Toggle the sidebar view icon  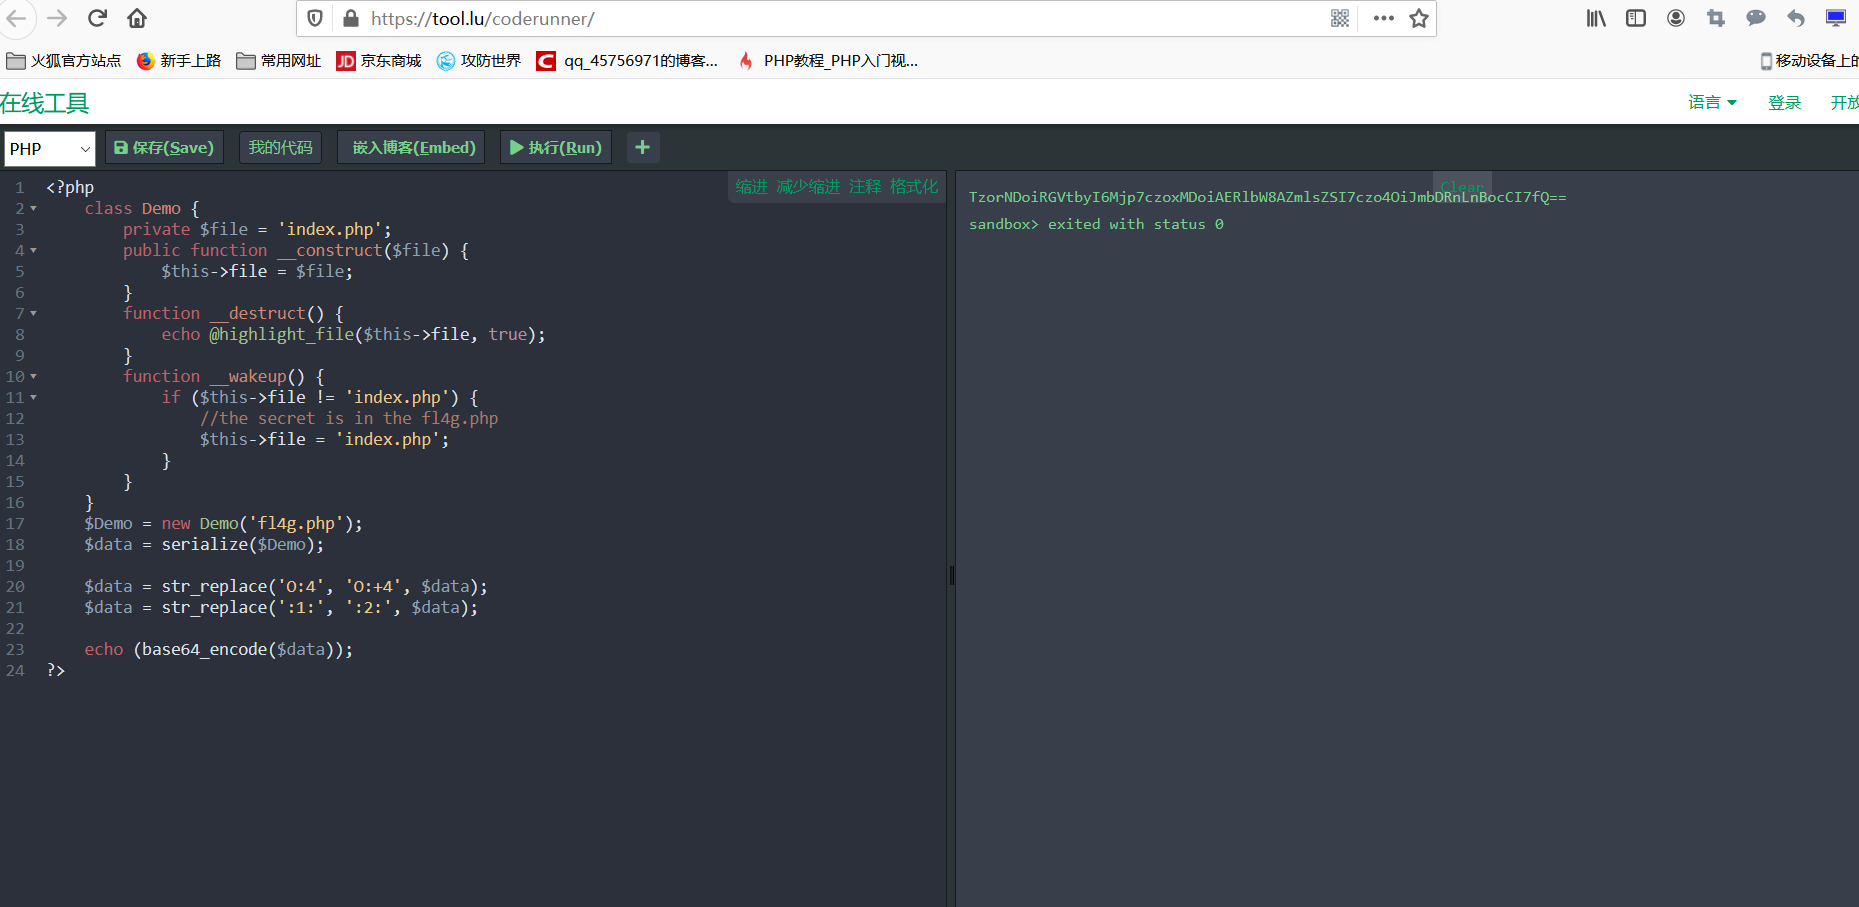pos(1636,18)
